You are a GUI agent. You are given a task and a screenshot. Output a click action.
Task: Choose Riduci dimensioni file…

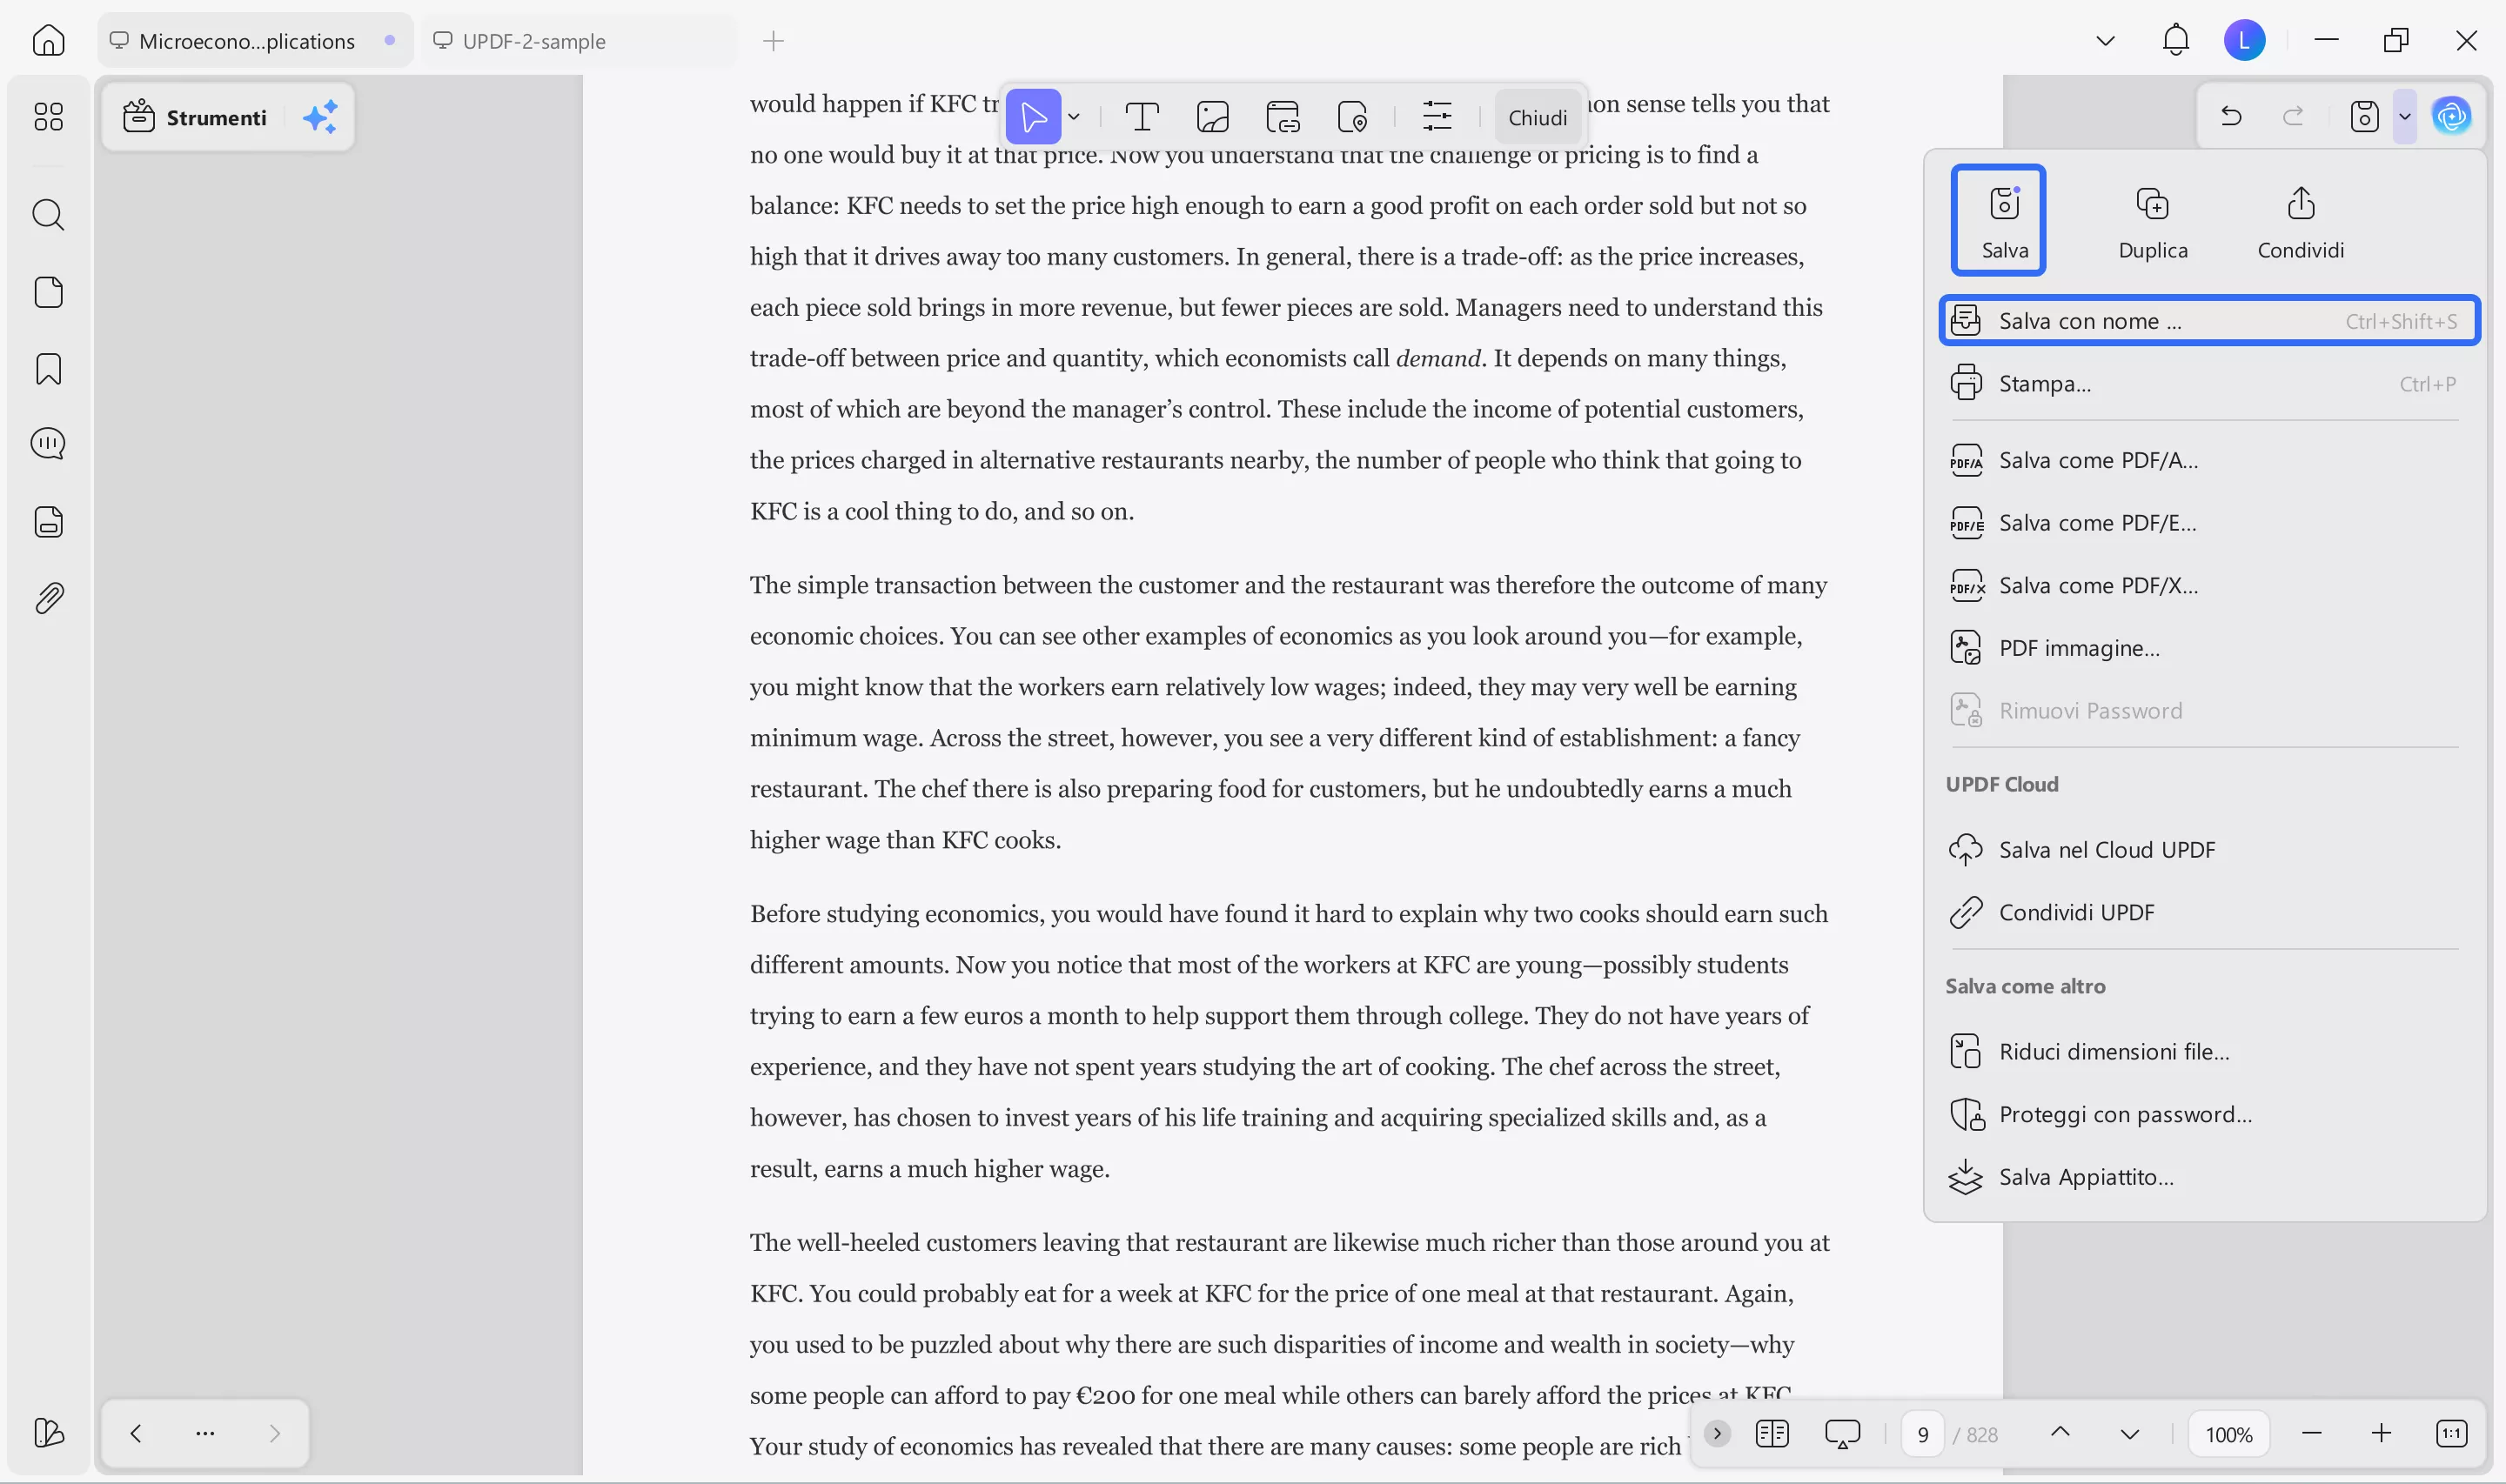coord(2203,1051)
